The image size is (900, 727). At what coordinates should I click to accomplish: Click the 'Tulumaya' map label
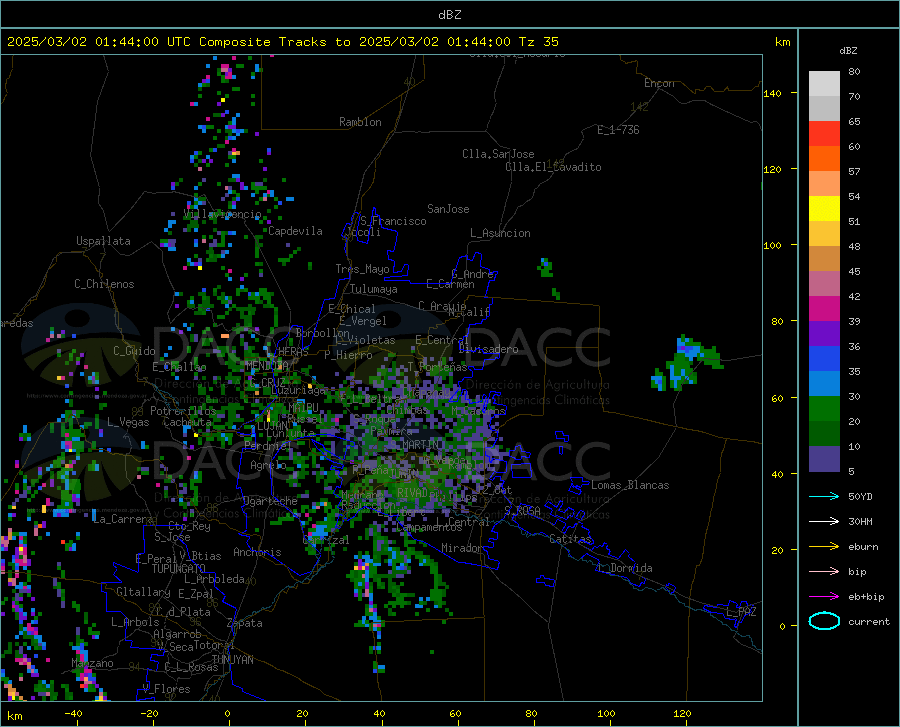[373, 289]
